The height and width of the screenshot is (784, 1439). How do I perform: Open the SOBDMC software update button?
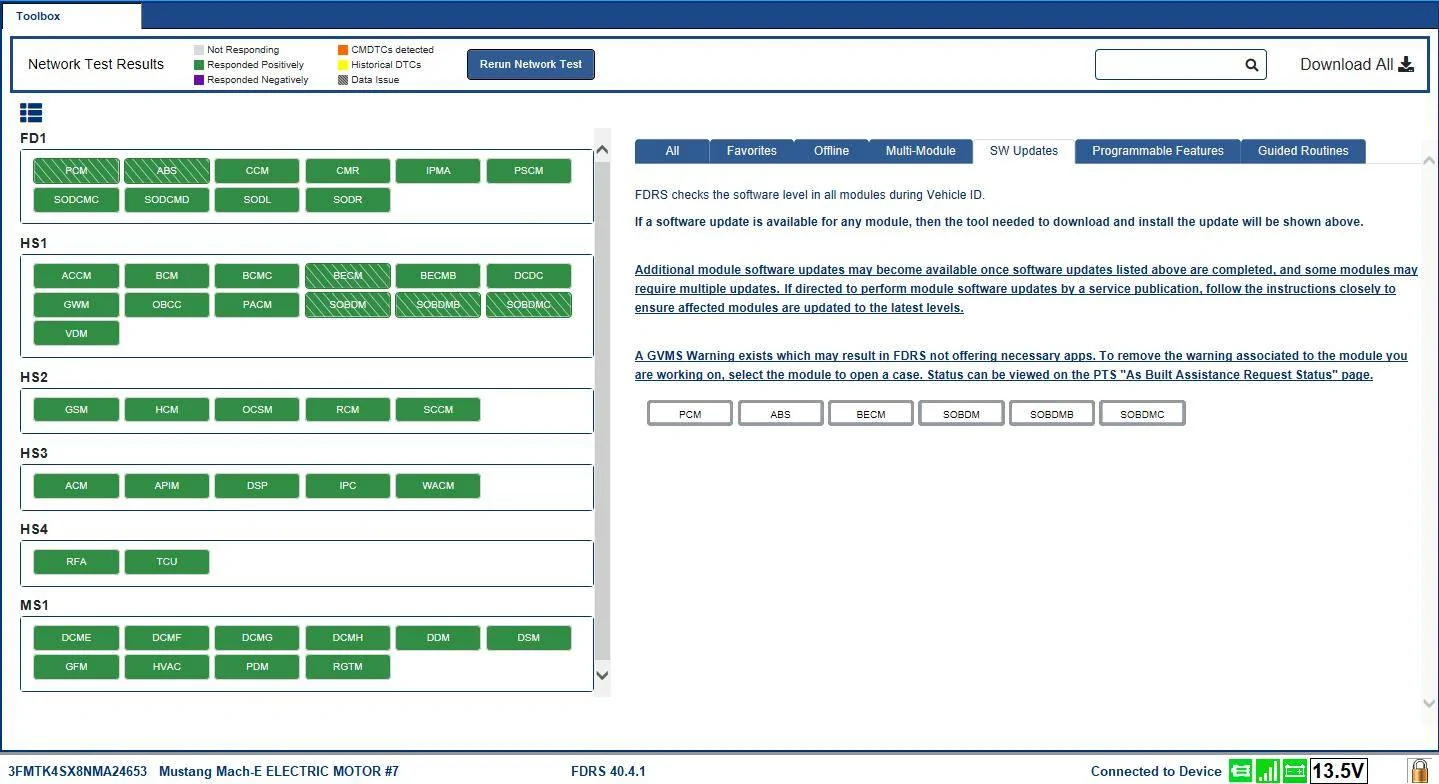point(1142,414)
